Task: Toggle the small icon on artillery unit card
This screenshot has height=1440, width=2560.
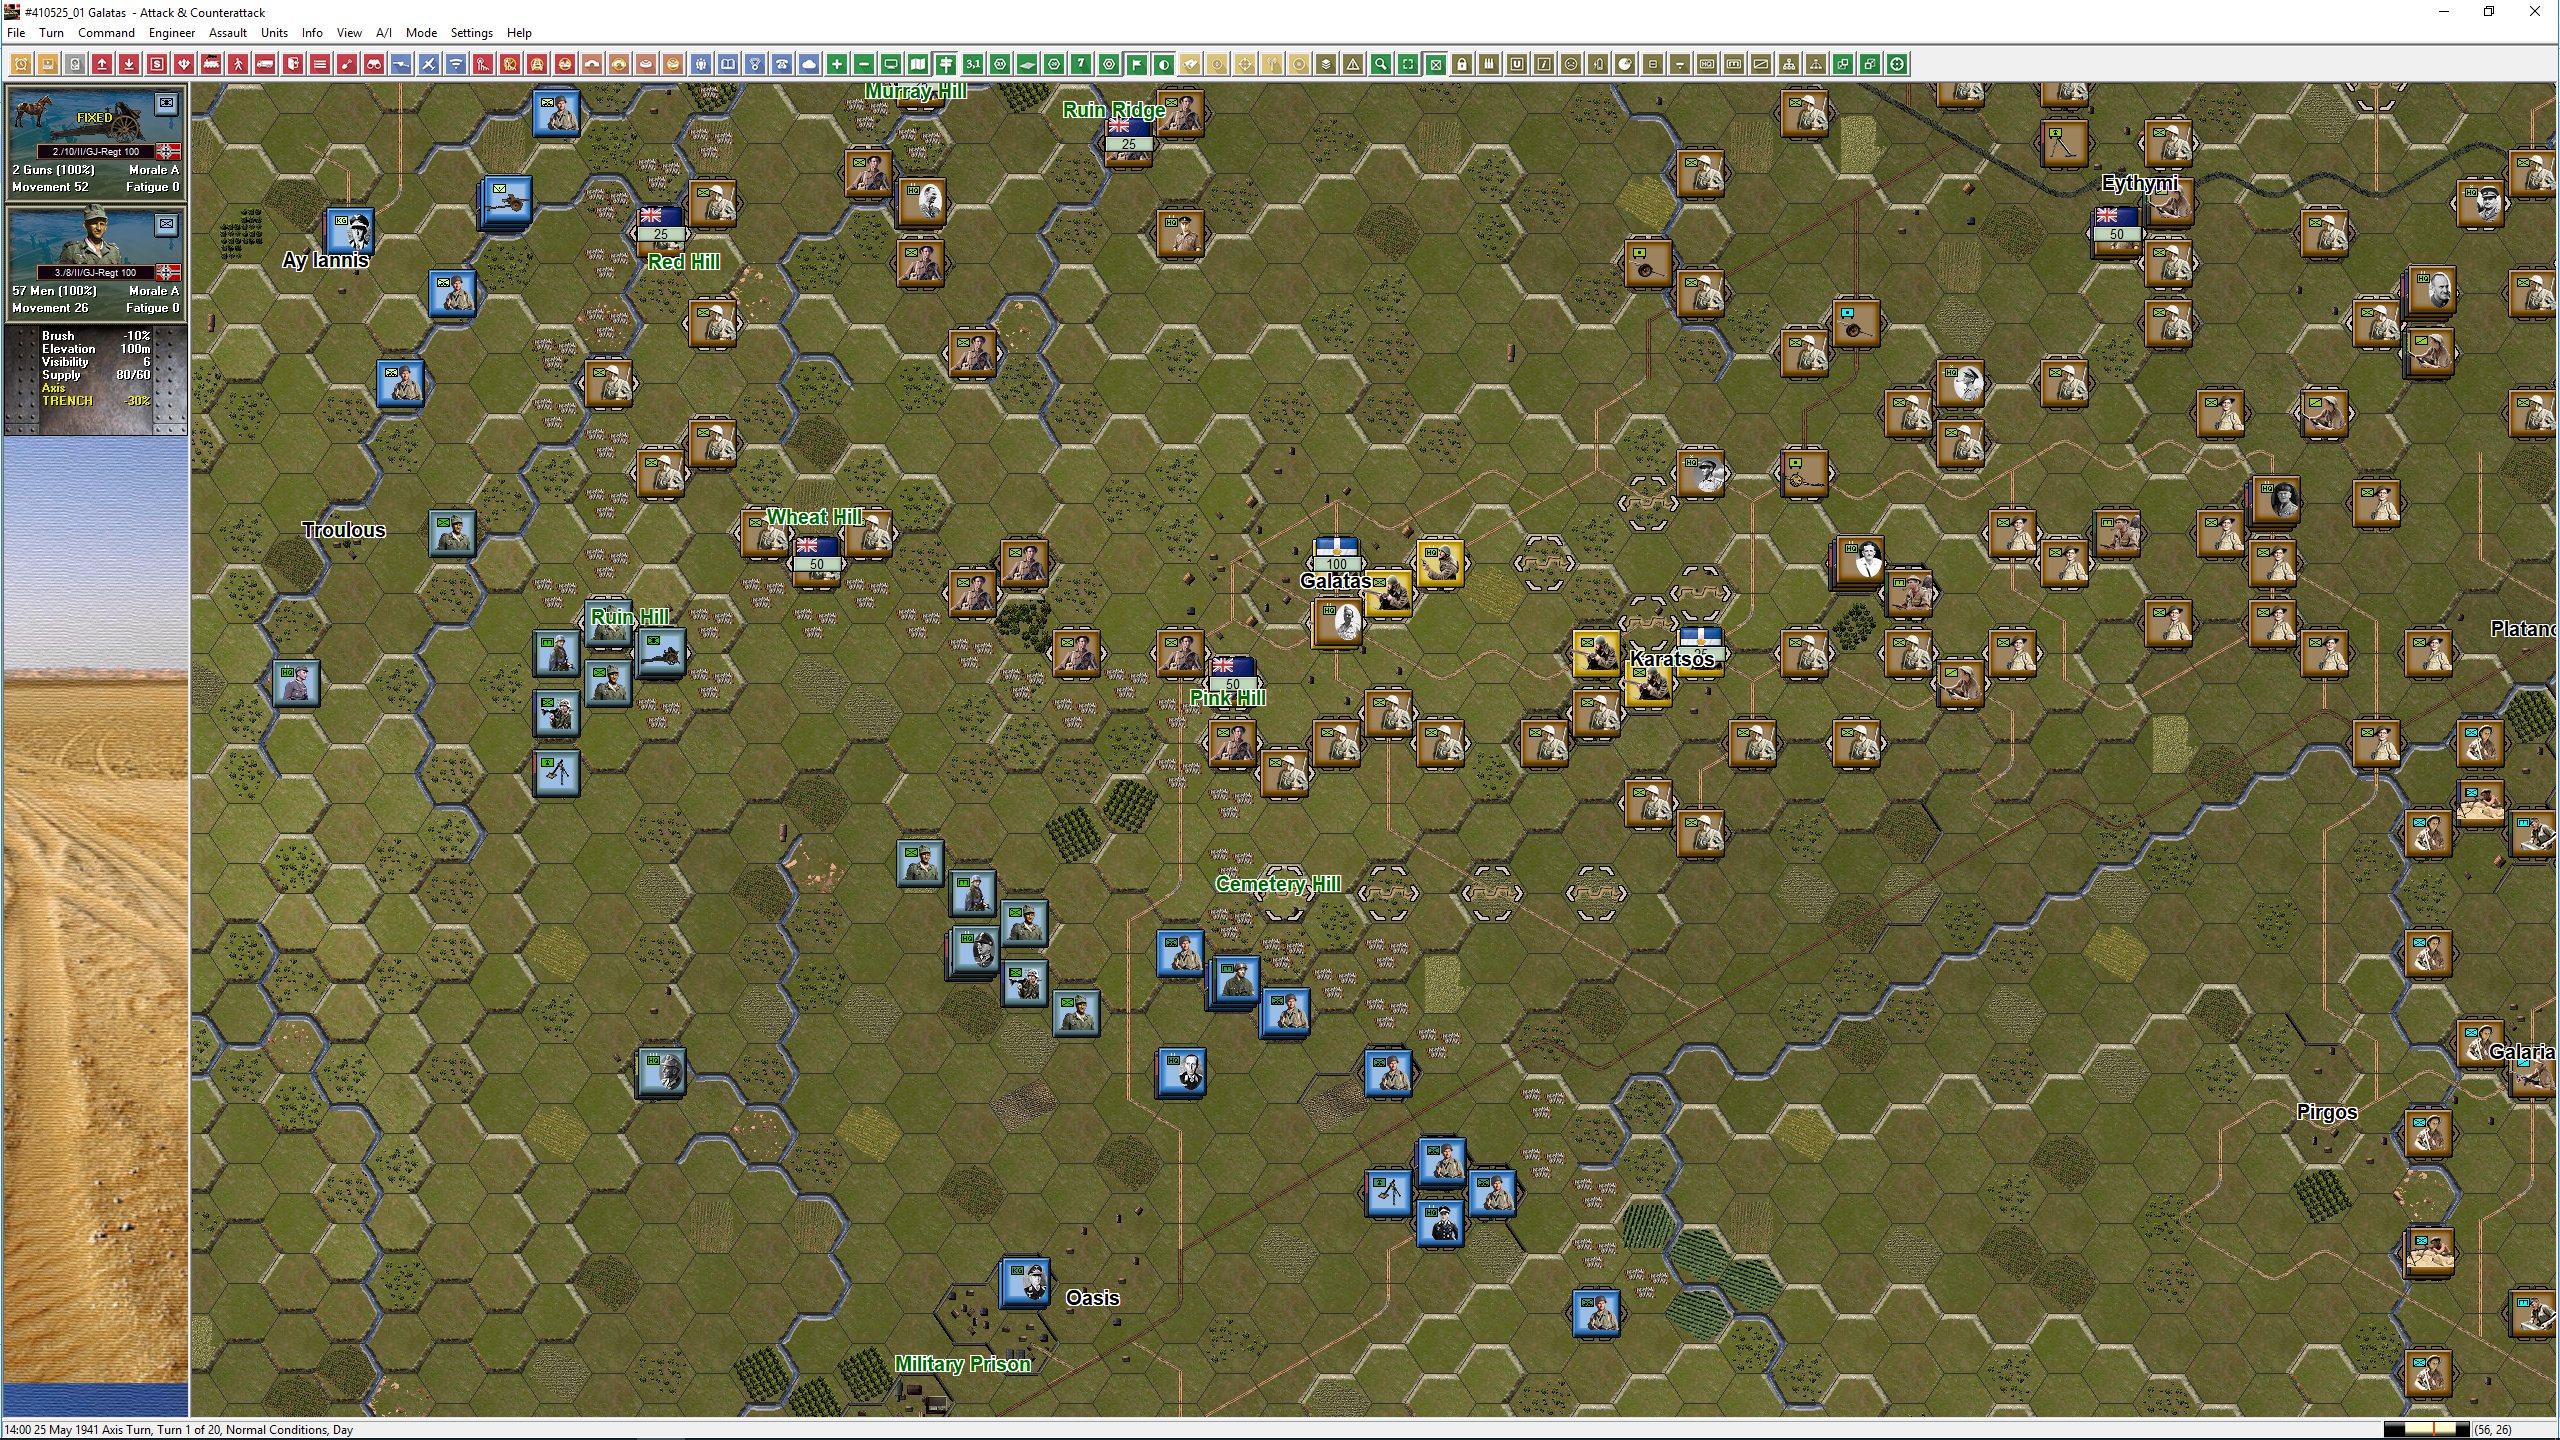Action: coord(166,103)
